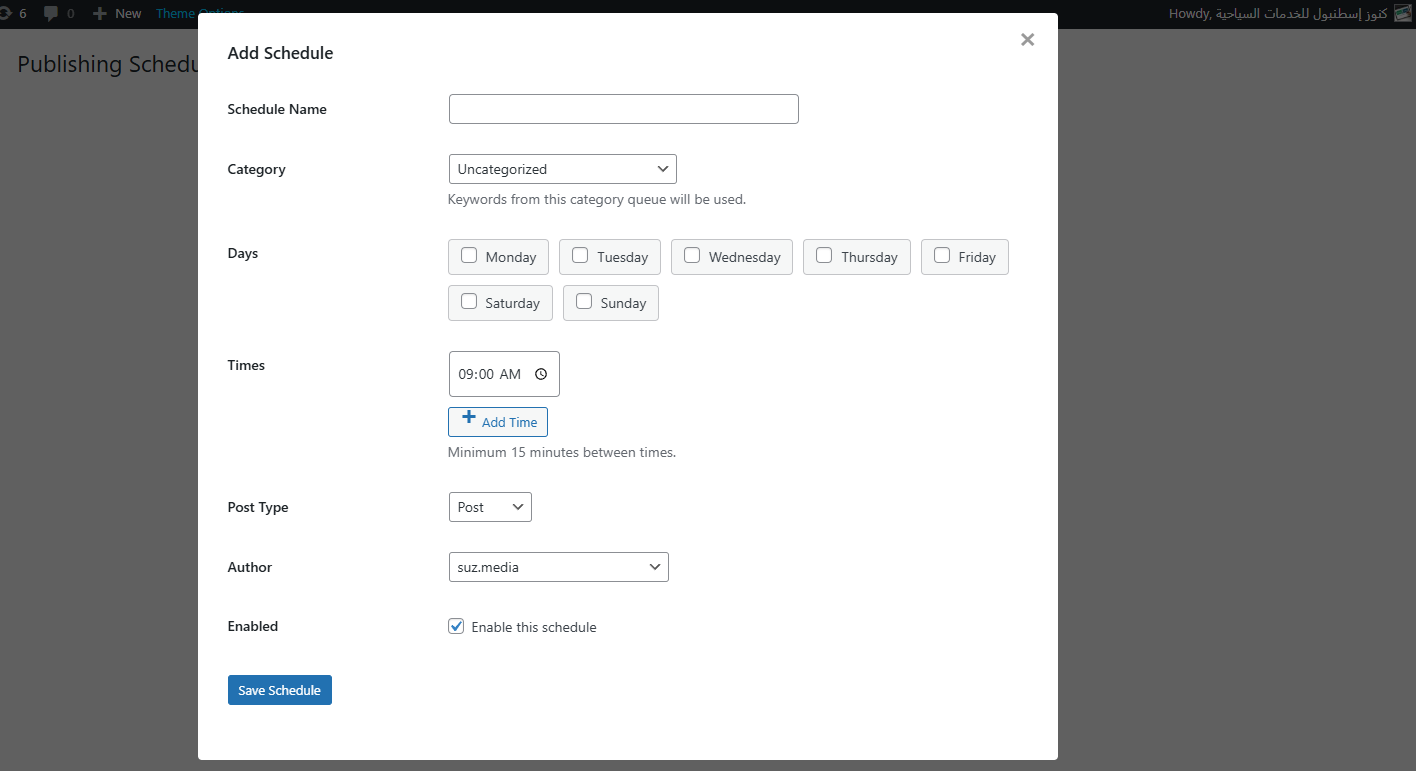
Task: Uncheck Enable this schedule
Action: coord(456,626)
